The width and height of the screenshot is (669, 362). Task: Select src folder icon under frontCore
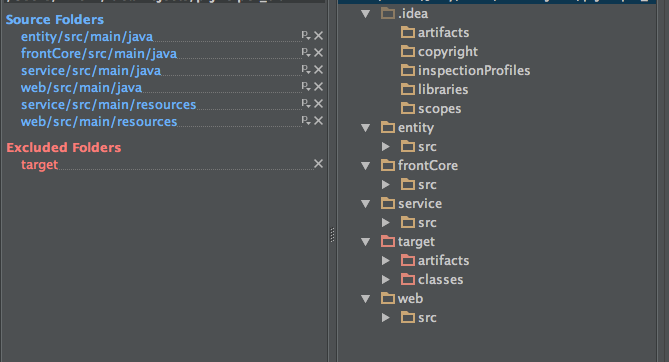pyautogui.click(x=408, y=184)
